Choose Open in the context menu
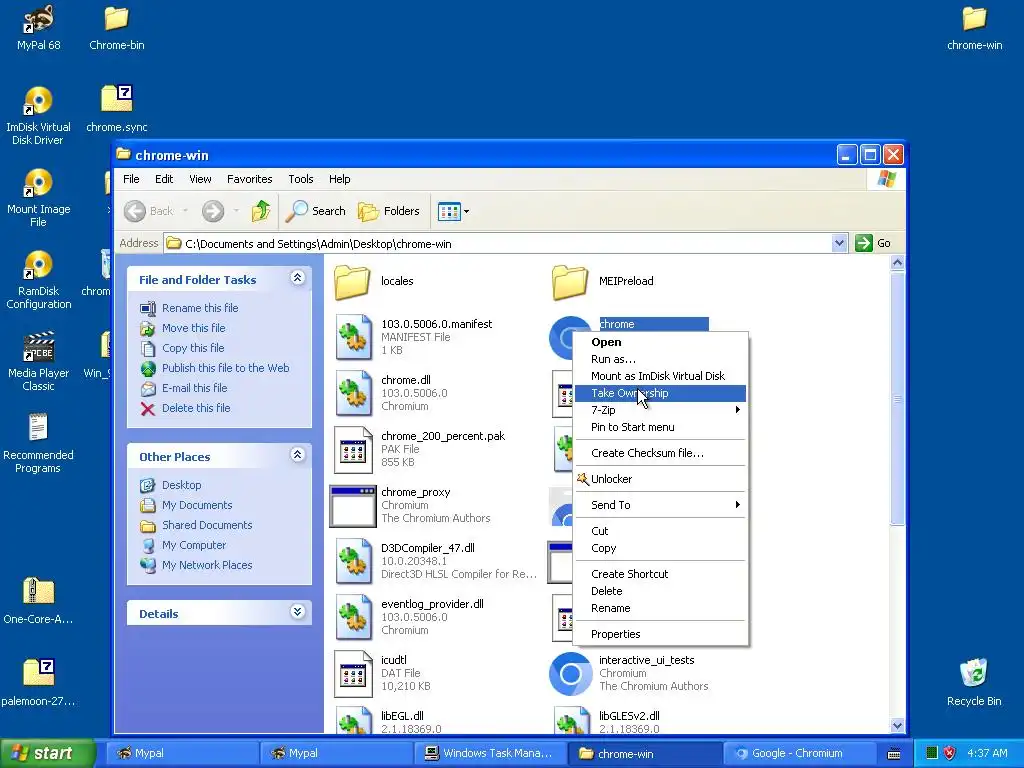The width and height of the screenshot is (1024, 768). [660, 342]
